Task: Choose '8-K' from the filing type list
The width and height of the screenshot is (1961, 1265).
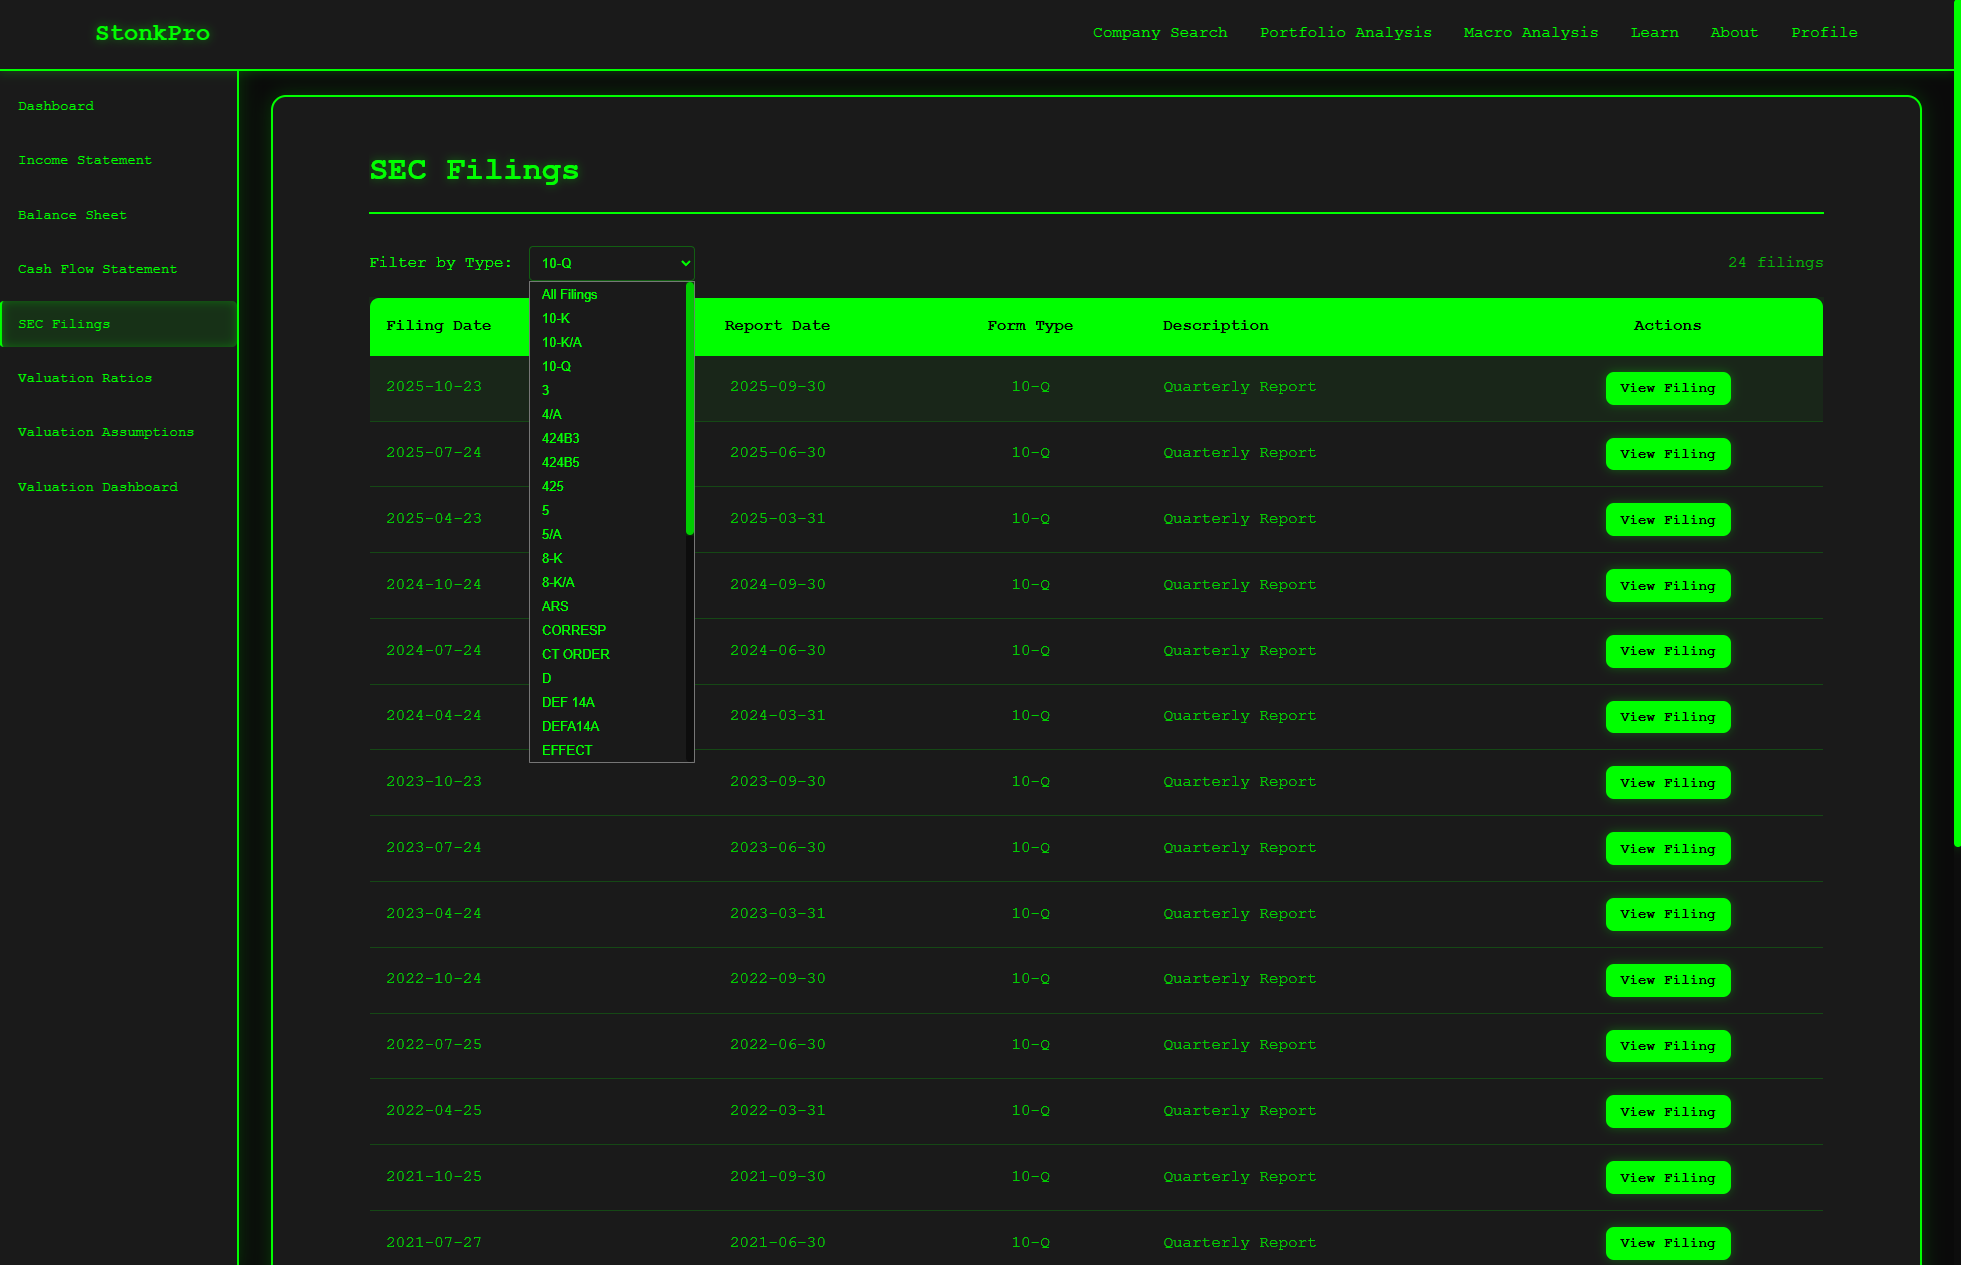Action: pyautogui.click(x=552, y=559)
